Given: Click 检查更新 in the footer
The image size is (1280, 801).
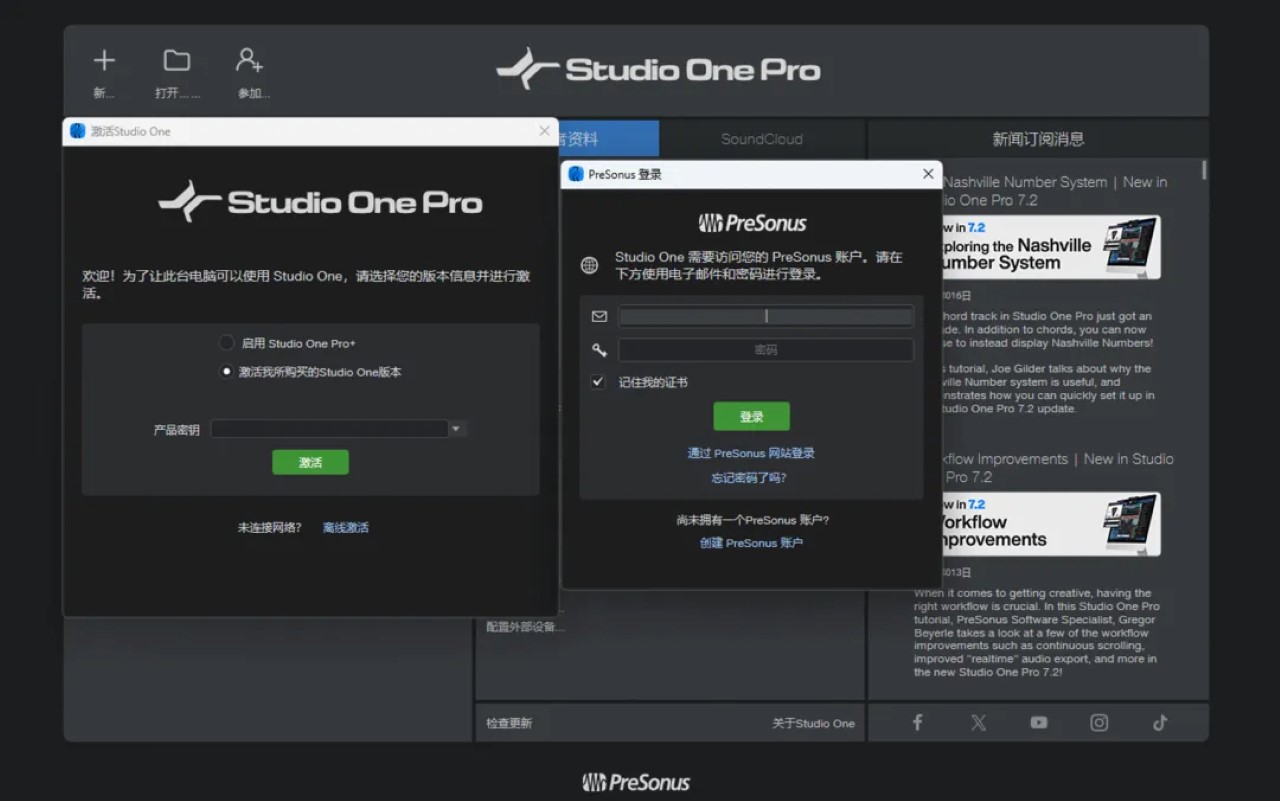Looking at the screenshot, I should tap(509, 723).
